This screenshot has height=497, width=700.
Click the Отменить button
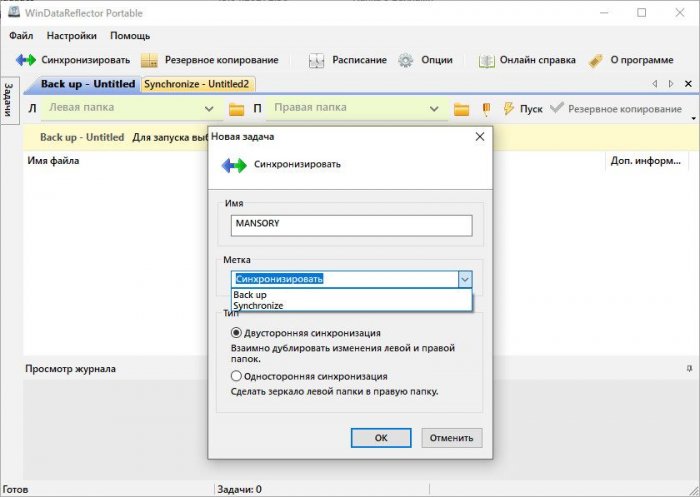pyautogui.click(x=452, y=438)
